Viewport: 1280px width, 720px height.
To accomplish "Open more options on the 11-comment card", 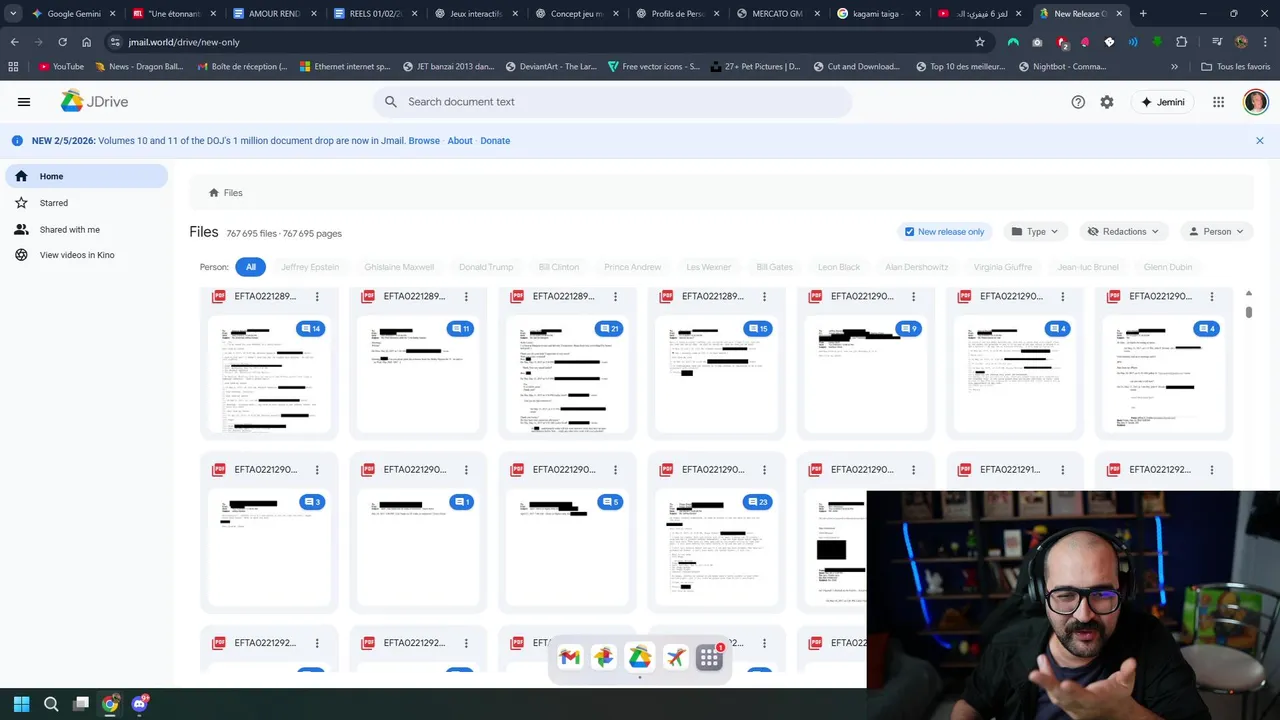I will coord(466,297).
